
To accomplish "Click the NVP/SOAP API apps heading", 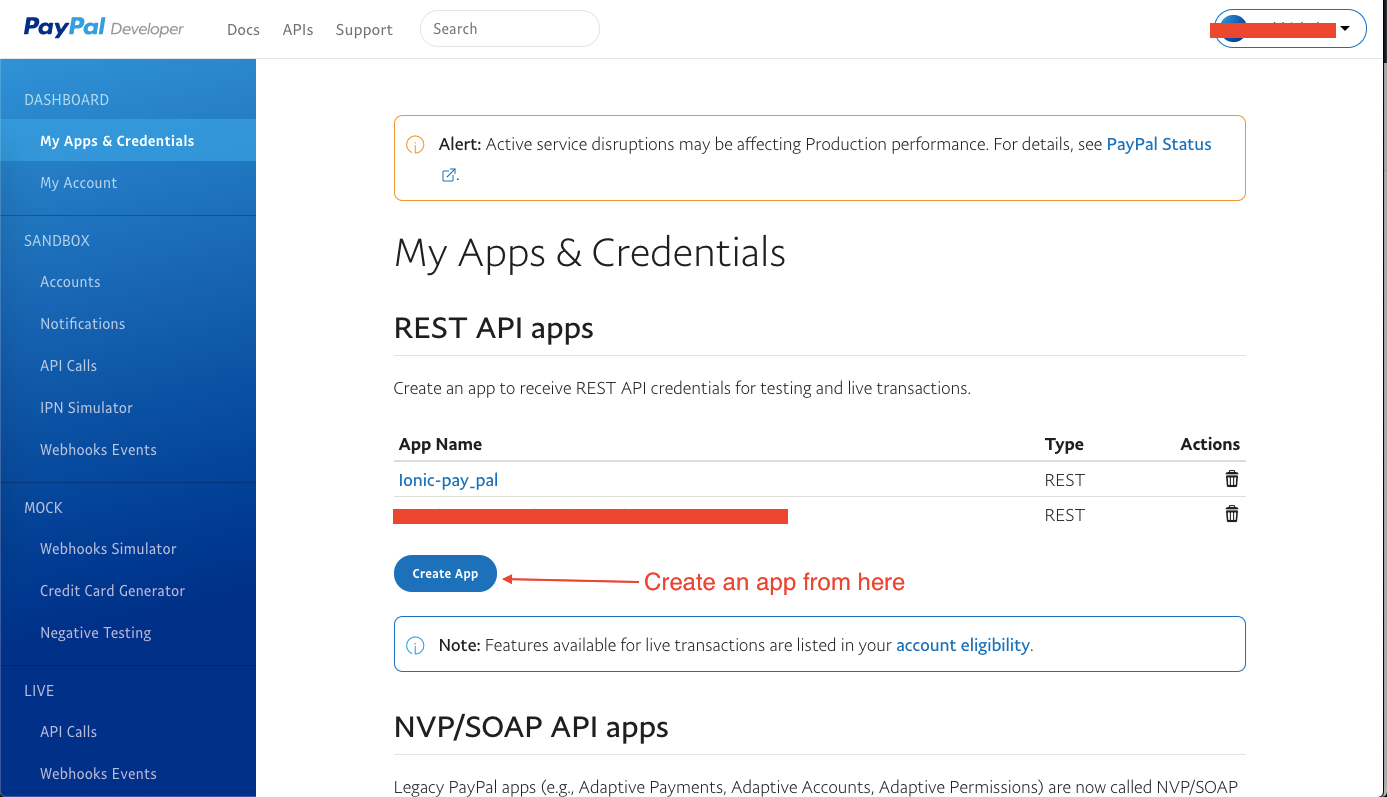I will [531, 727].
